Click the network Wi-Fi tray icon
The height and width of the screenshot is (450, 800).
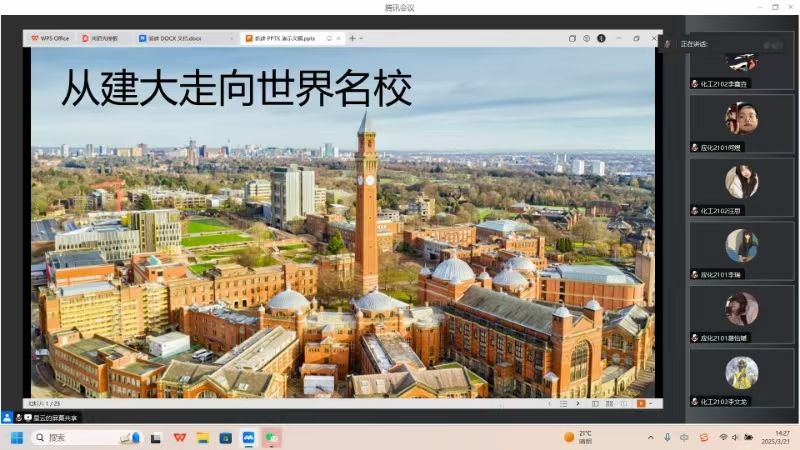[723, 437]
